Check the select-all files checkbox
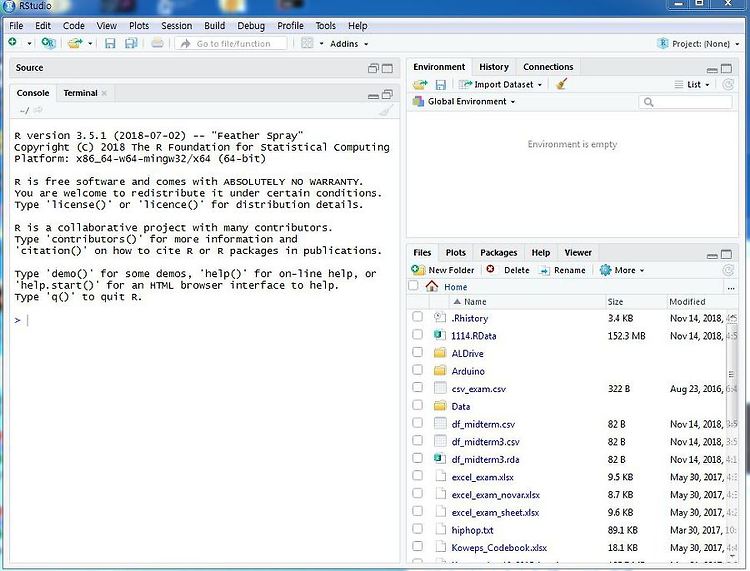This screenshot has width=750, height=571. coord(414,286)
